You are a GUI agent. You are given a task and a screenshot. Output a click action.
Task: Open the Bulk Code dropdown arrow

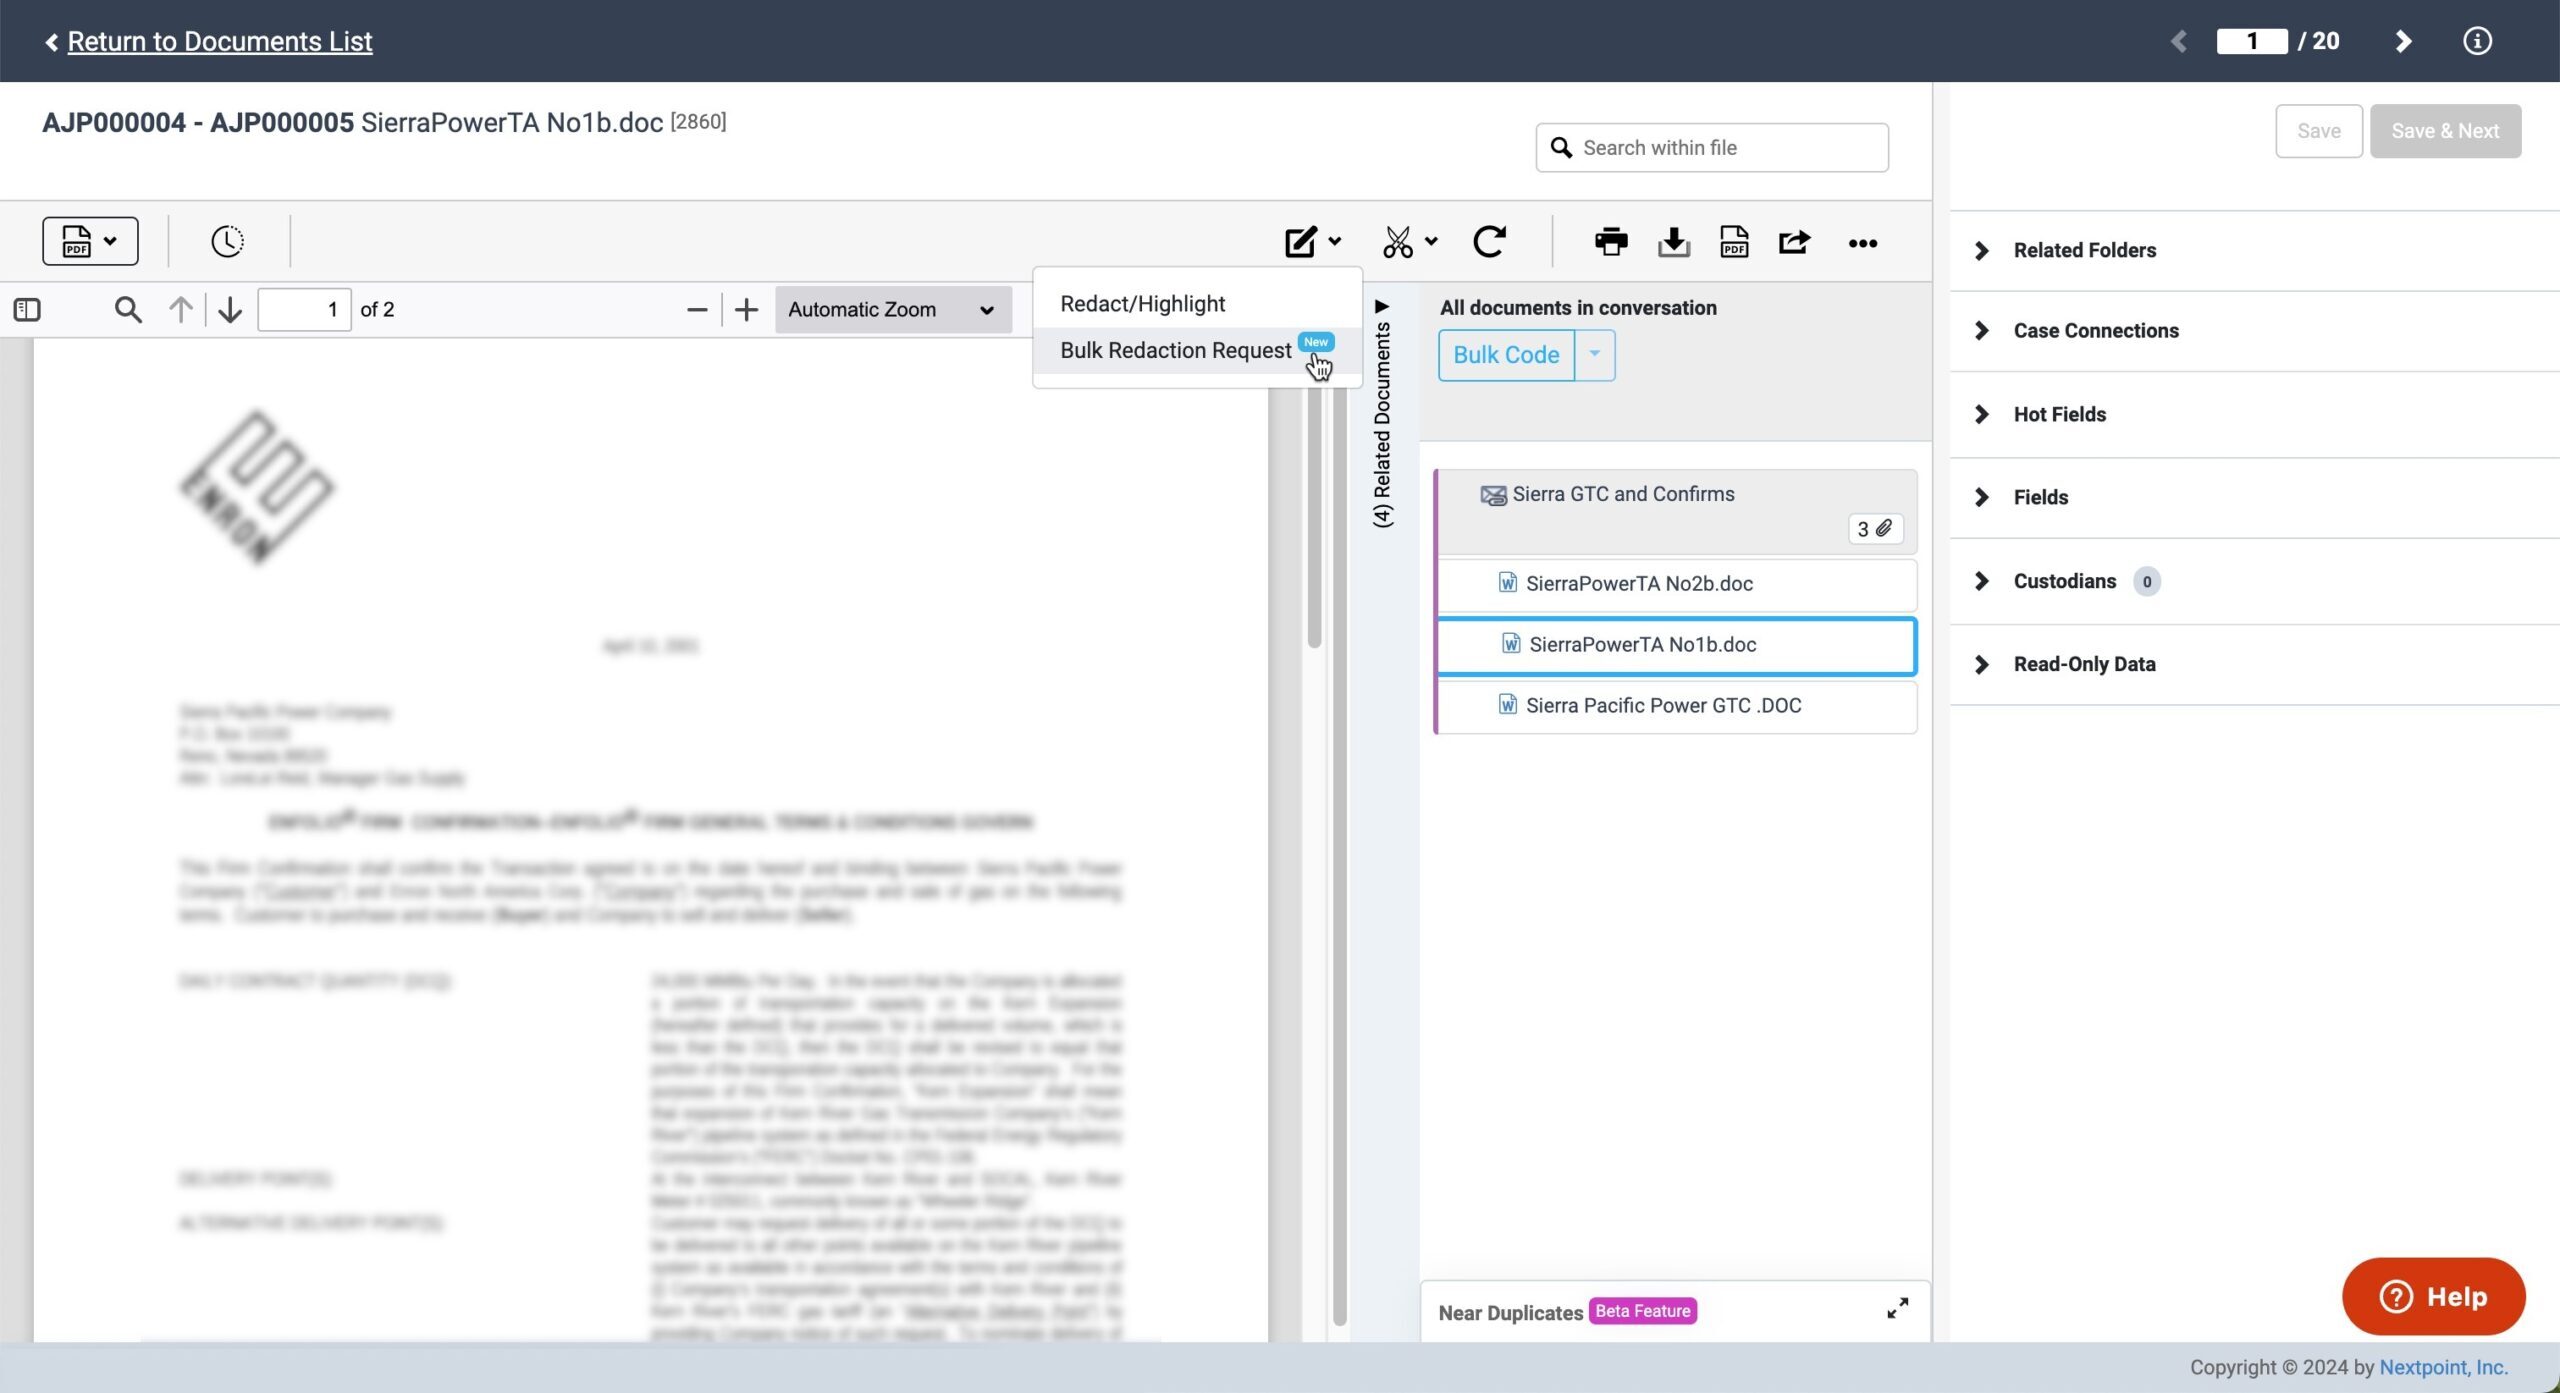point(1595,355)
